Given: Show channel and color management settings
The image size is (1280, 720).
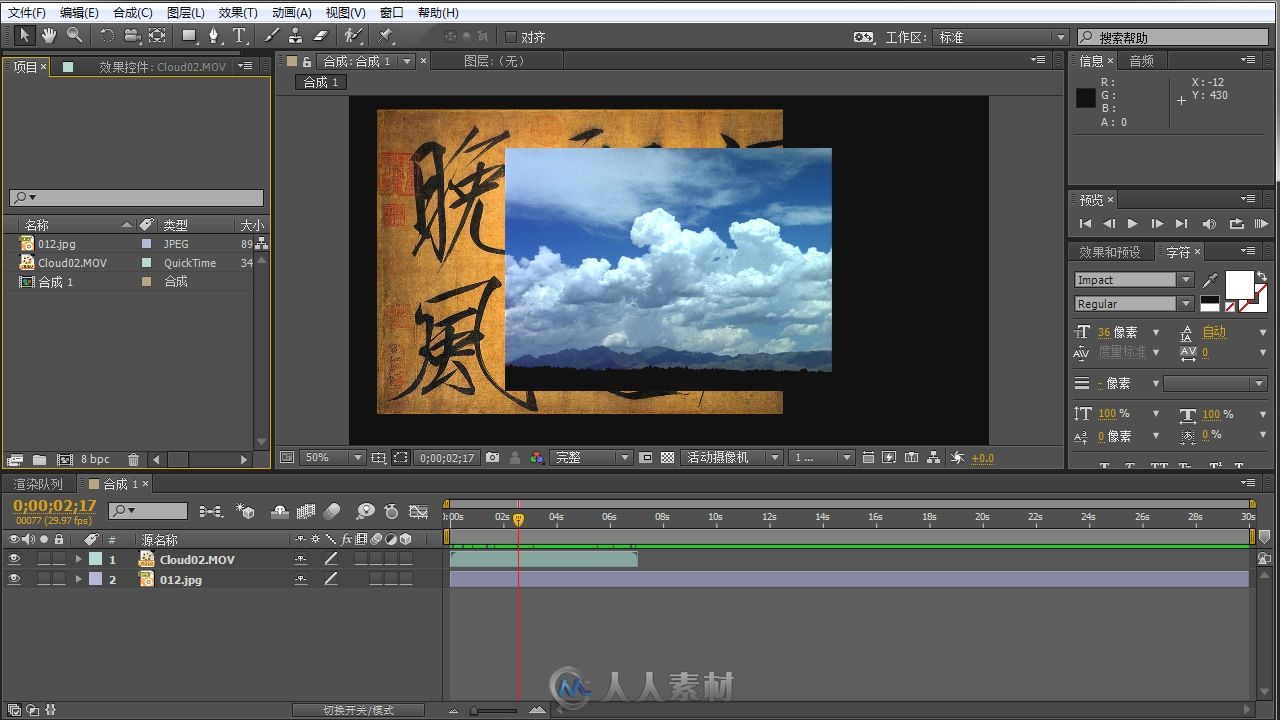Looking at the screenshot, I should [537, 458].
